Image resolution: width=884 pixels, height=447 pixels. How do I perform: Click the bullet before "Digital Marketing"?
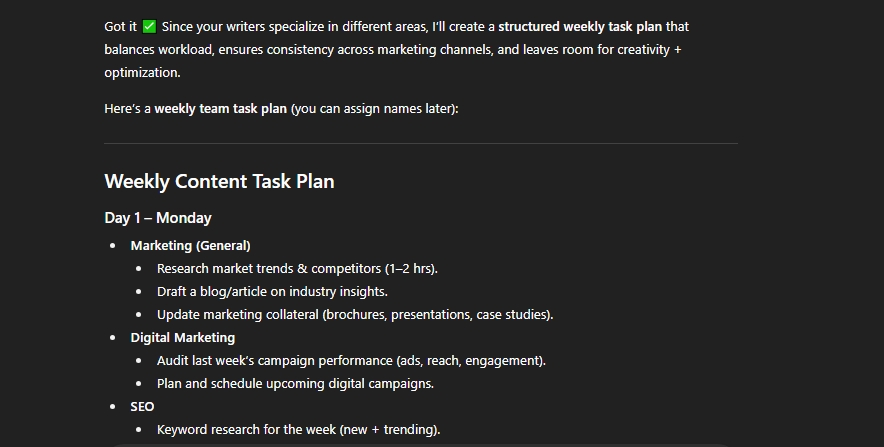[x=112, y=338]
